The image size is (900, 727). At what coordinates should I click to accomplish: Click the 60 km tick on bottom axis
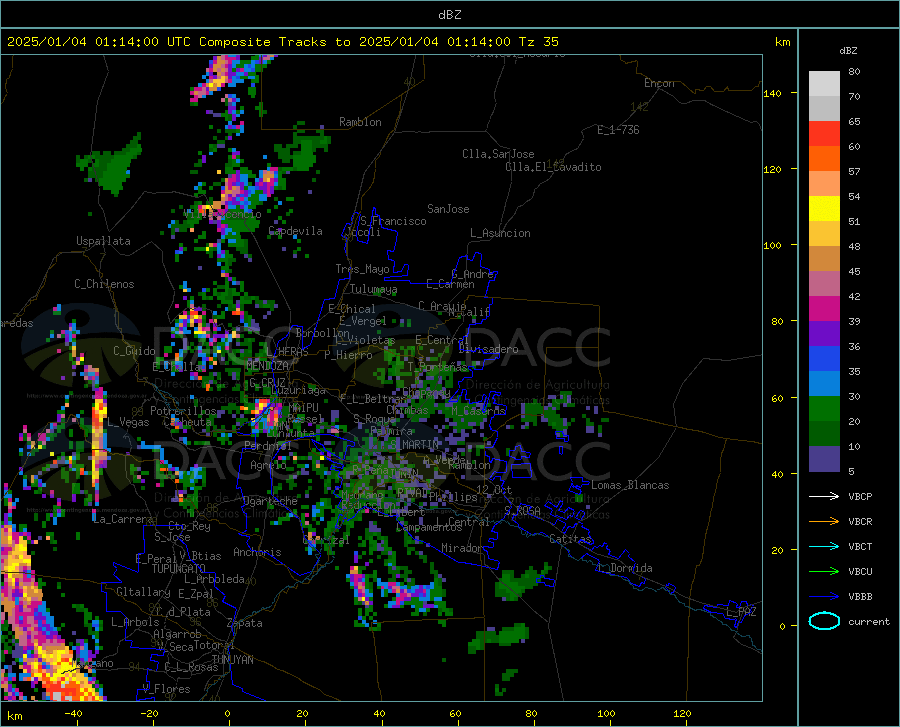[455, 713]
